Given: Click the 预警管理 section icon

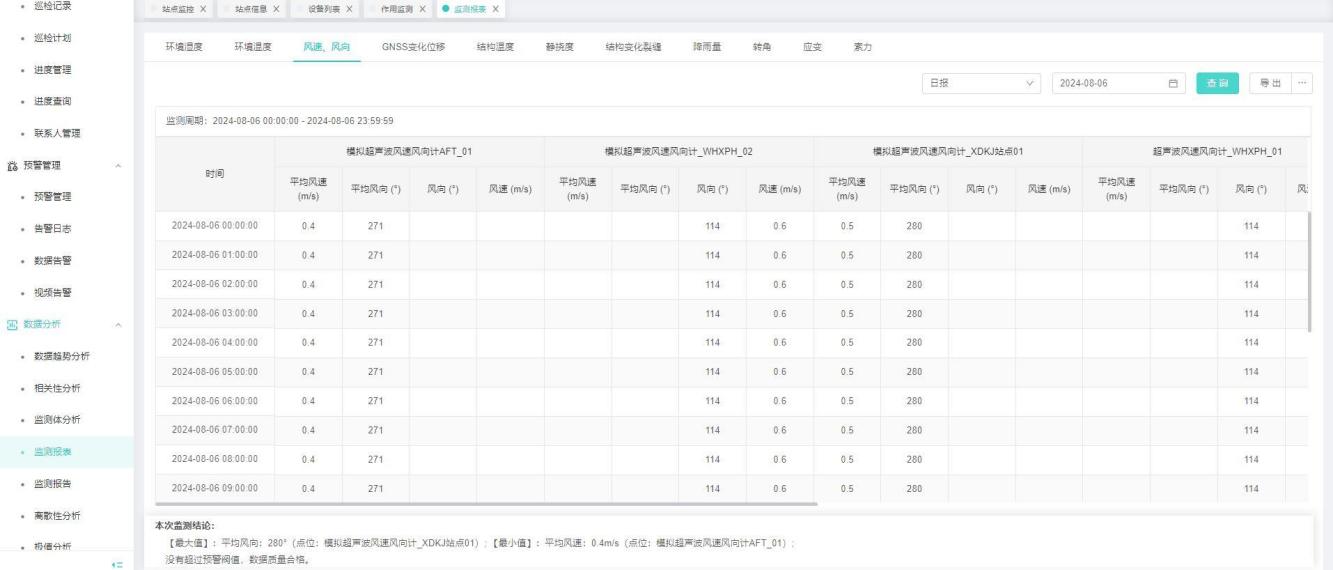Looking at the screenshot, I should coord(11,165).
